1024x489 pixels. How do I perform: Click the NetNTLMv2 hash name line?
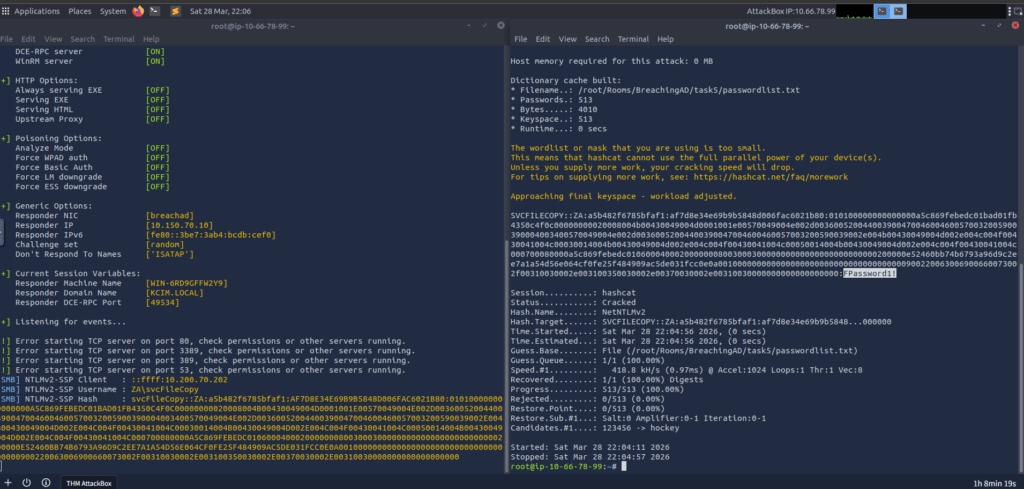pos(577,312)
